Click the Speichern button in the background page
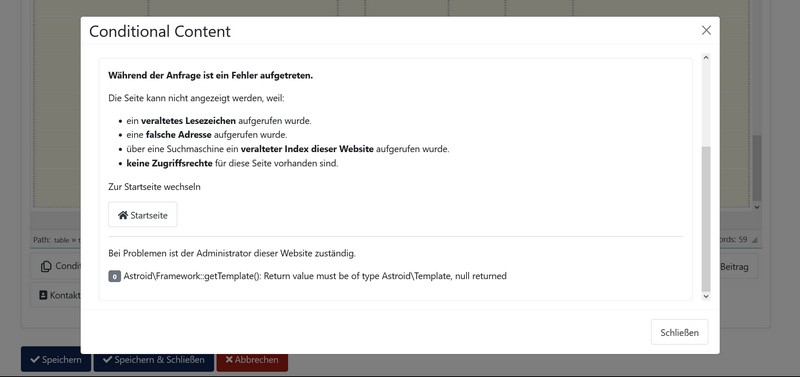The image size is (800, 377). point(56,360)
